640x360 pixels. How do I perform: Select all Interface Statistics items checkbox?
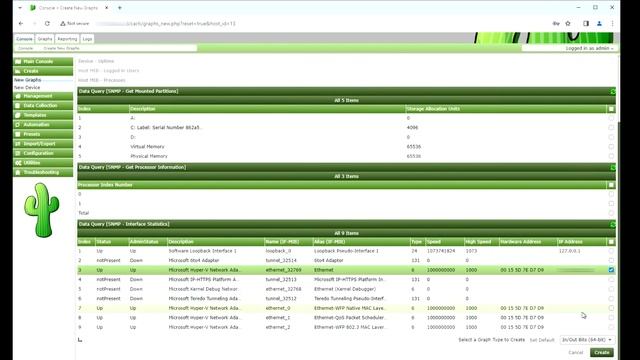point(611,242)
